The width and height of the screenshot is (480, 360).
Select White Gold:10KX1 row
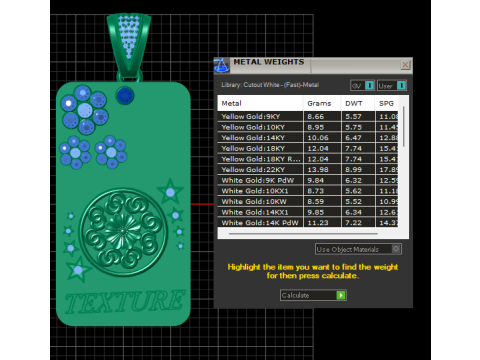(x=308, y=191)
